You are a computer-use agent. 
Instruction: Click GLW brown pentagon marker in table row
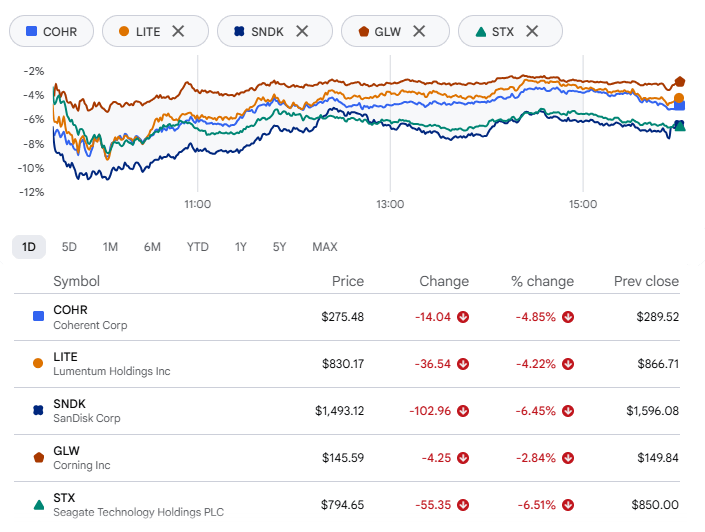(39, 457)
